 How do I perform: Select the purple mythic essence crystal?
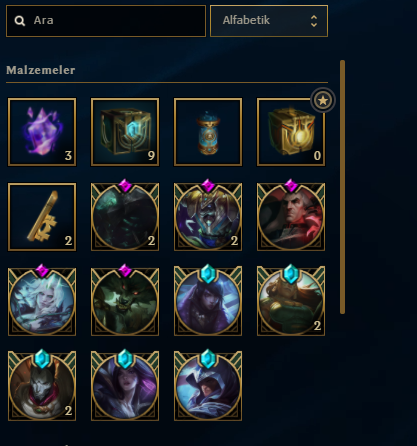tap(42, 132)
